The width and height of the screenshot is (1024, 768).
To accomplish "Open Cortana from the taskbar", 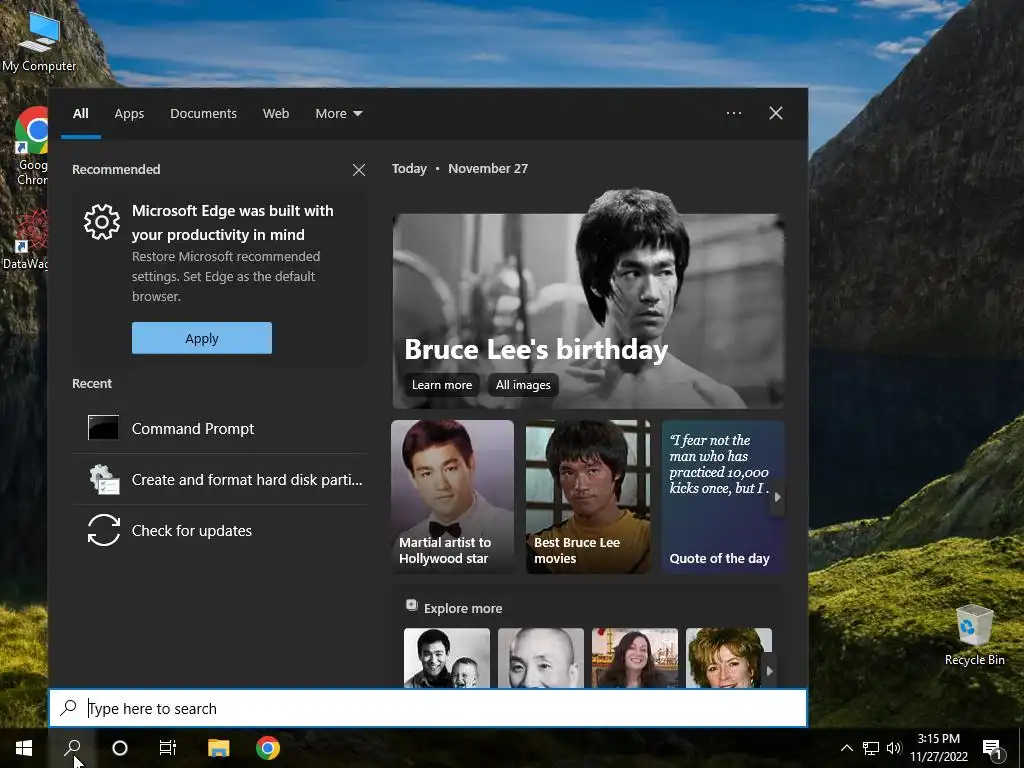I will 120,748.
